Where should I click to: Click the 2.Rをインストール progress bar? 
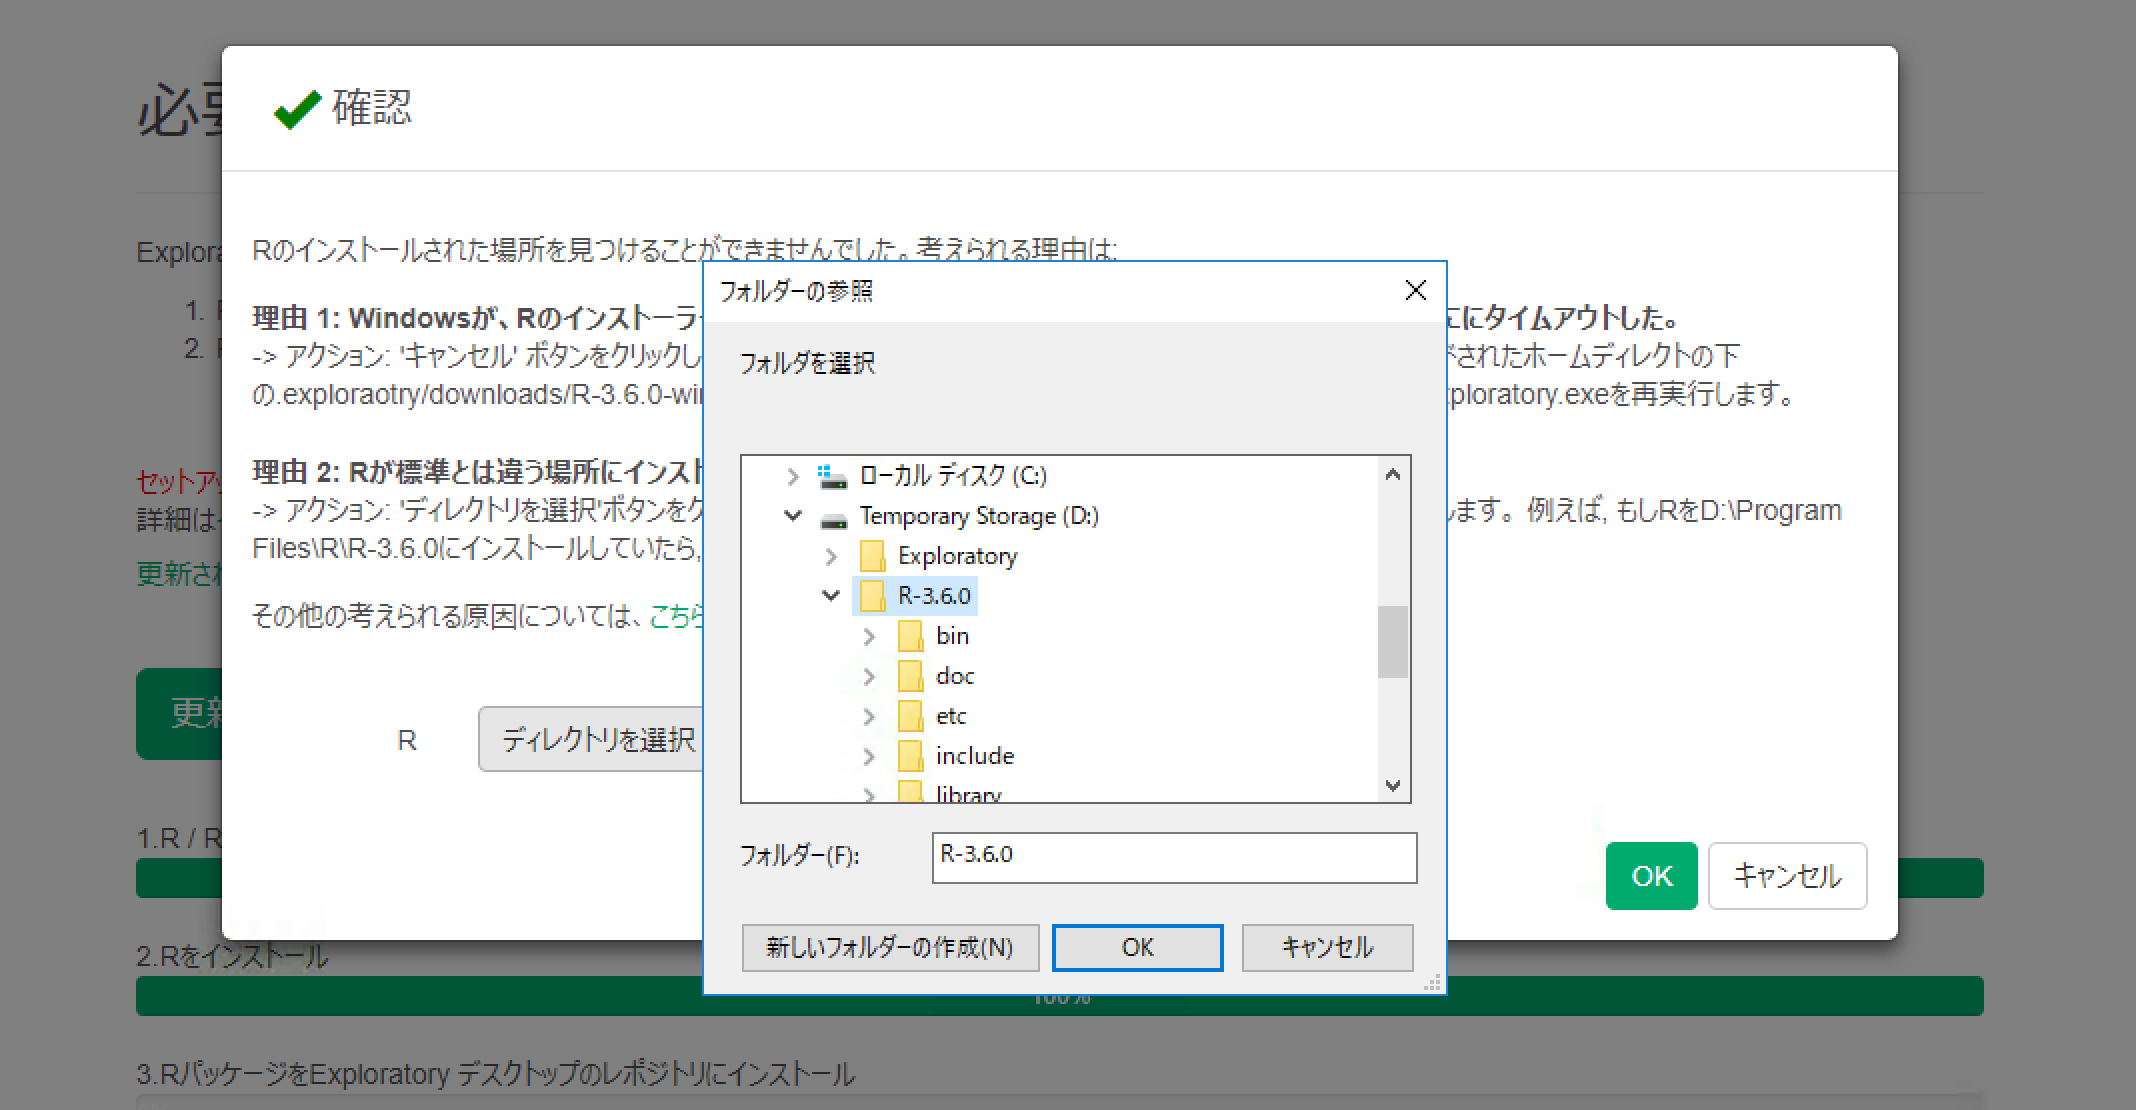click(x=1060, y=996)
